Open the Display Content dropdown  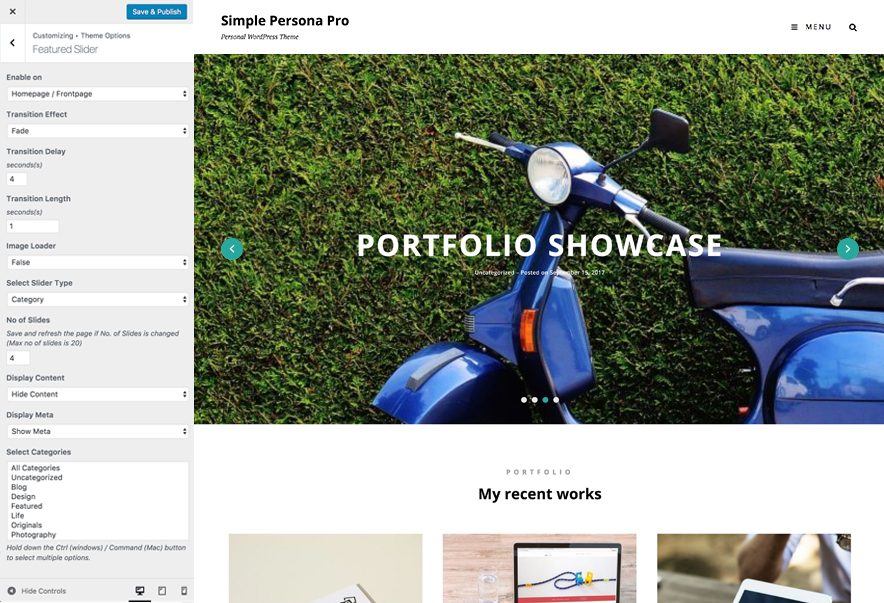pos(98,394)
